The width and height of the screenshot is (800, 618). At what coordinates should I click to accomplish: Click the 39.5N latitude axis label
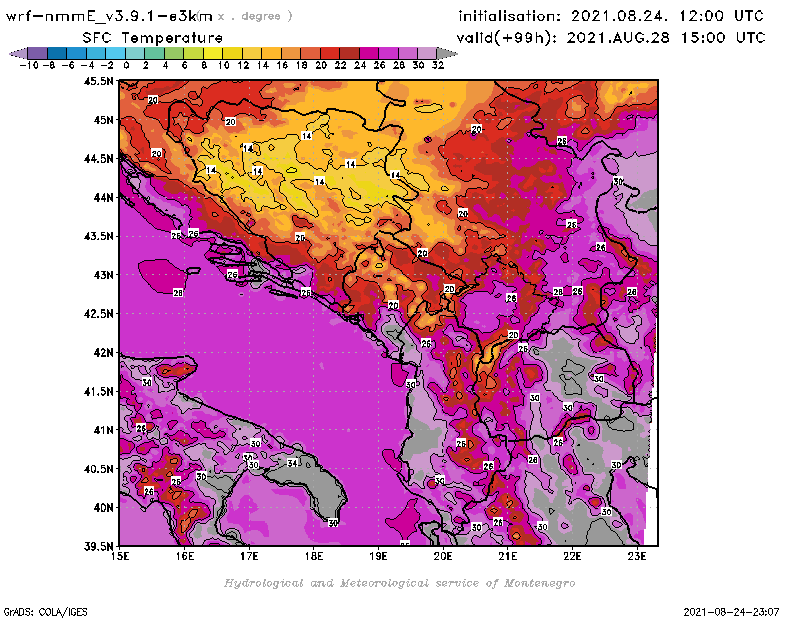click(99, 547)
